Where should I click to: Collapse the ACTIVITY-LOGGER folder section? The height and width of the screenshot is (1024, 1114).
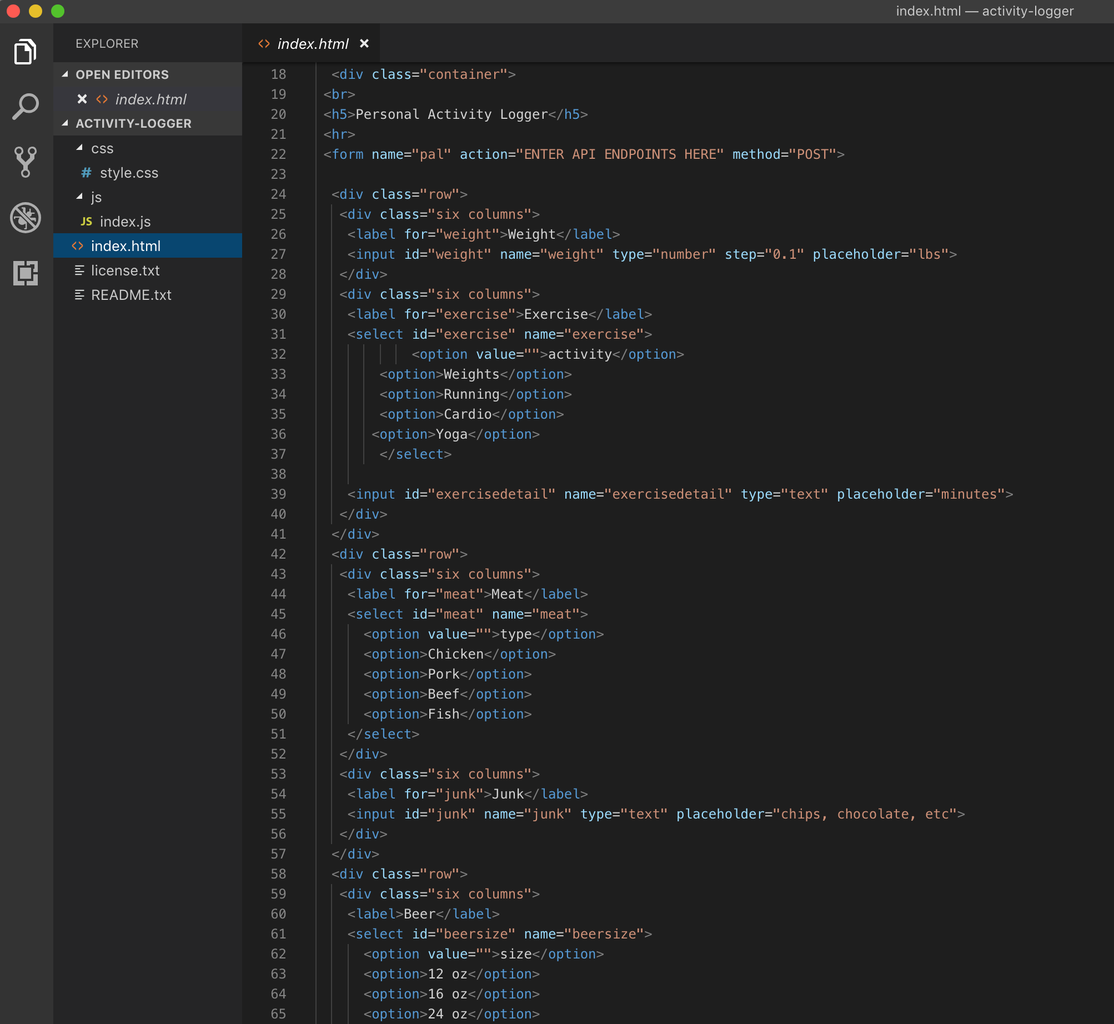(x=66, y=124)
